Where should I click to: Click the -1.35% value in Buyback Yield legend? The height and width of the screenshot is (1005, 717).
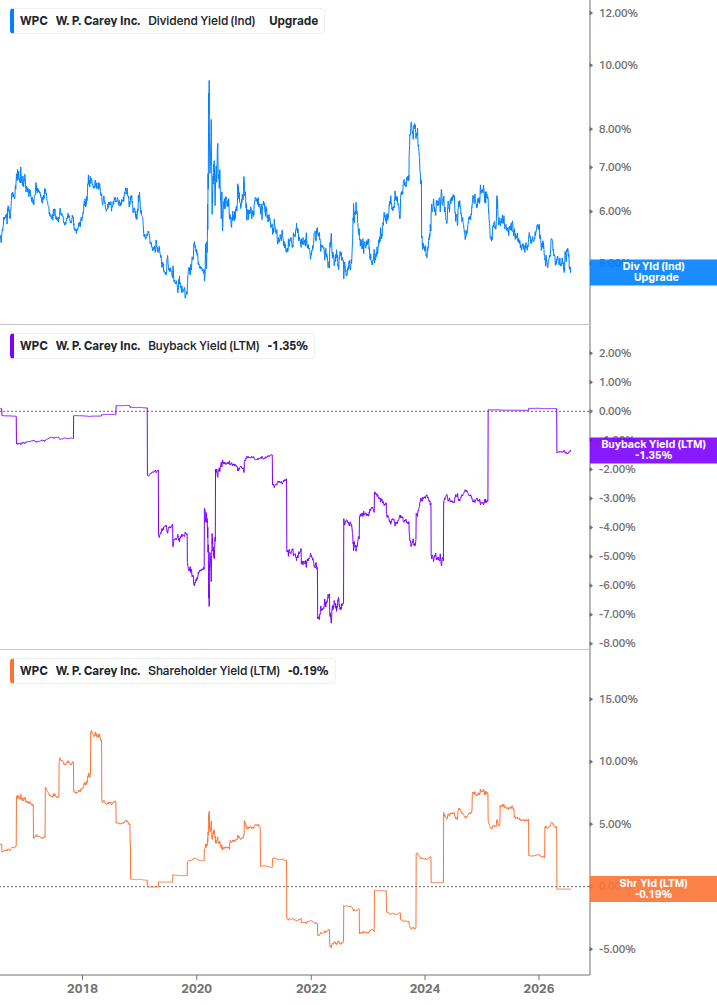click(x=288, y=346)
